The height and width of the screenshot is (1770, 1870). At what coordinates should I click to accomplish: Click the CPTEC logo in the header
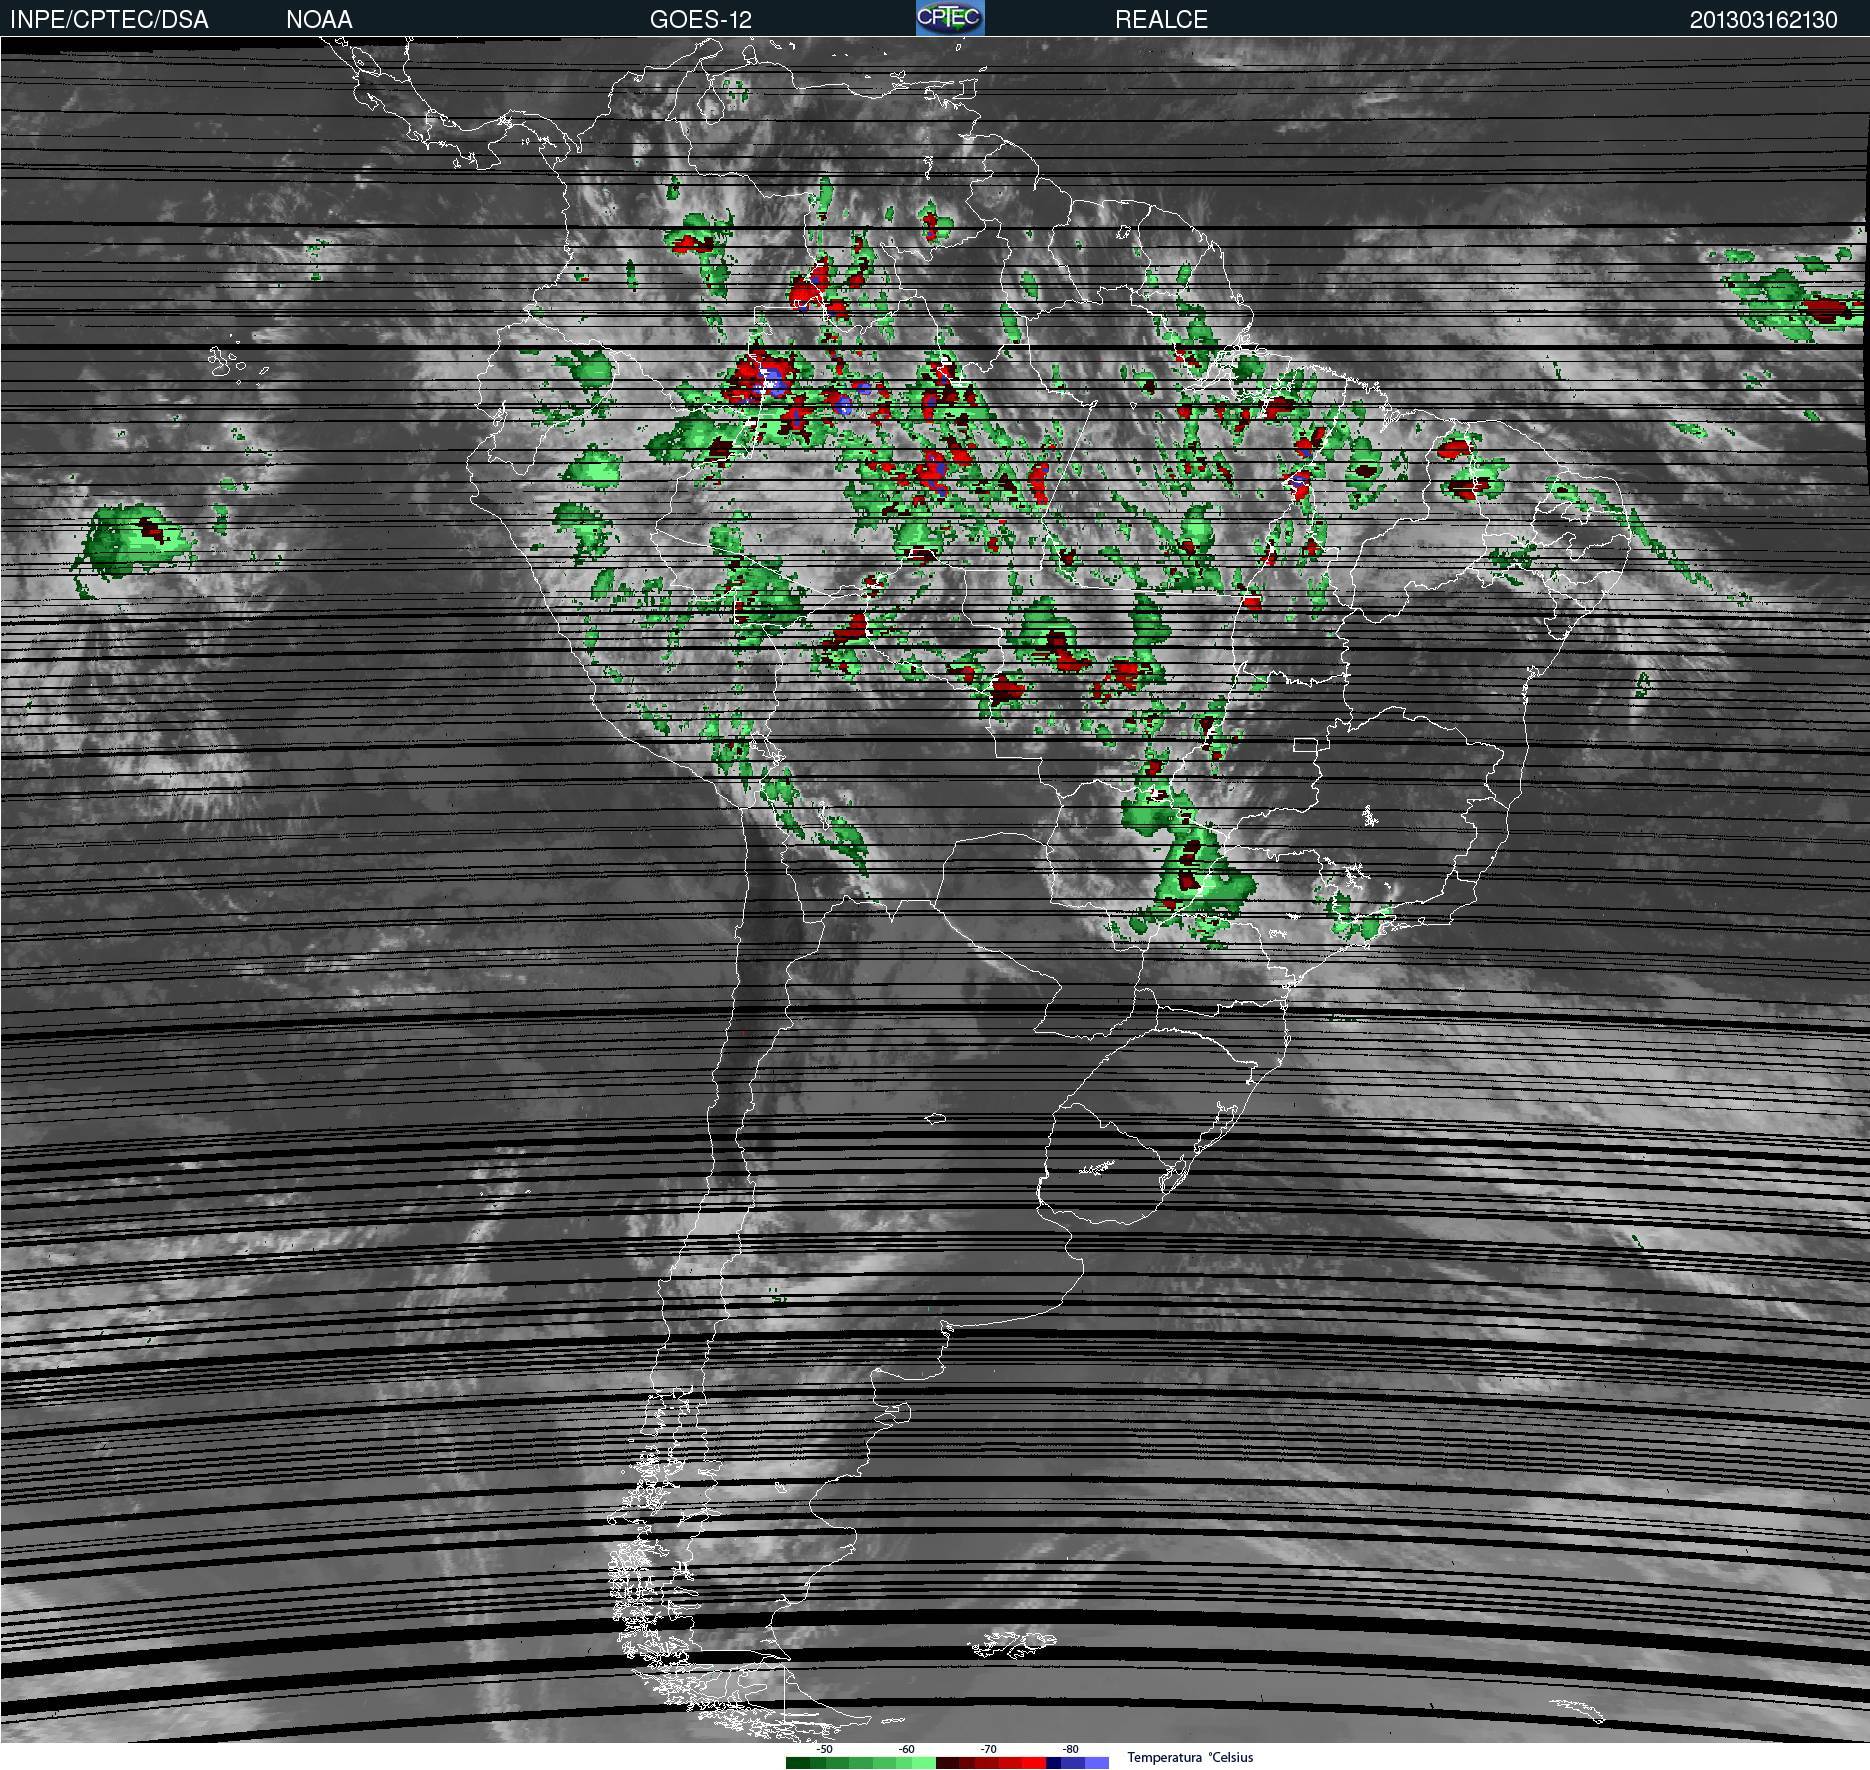coord(950,18)
